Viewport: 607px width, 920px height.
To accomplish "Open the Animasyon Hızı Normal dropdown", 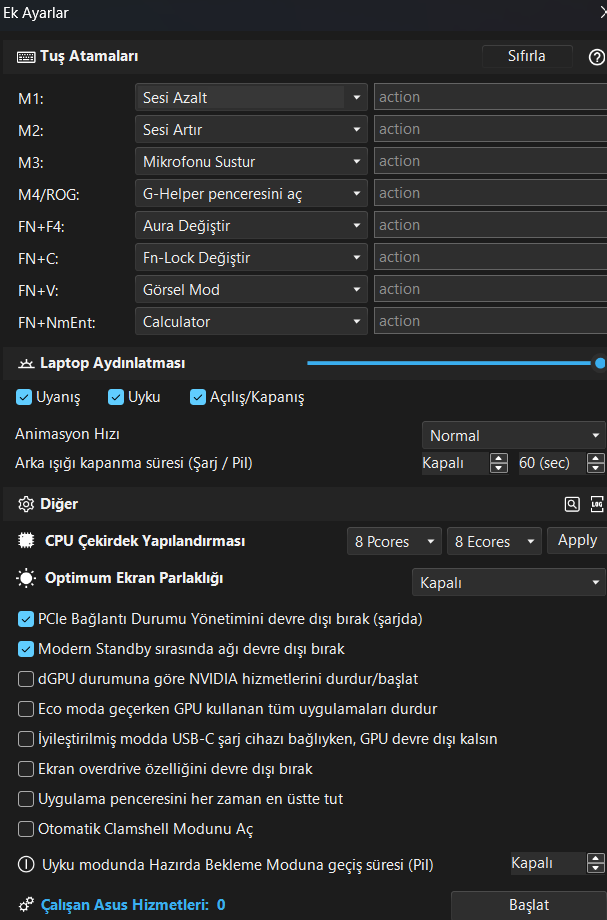I will [513, 435].
